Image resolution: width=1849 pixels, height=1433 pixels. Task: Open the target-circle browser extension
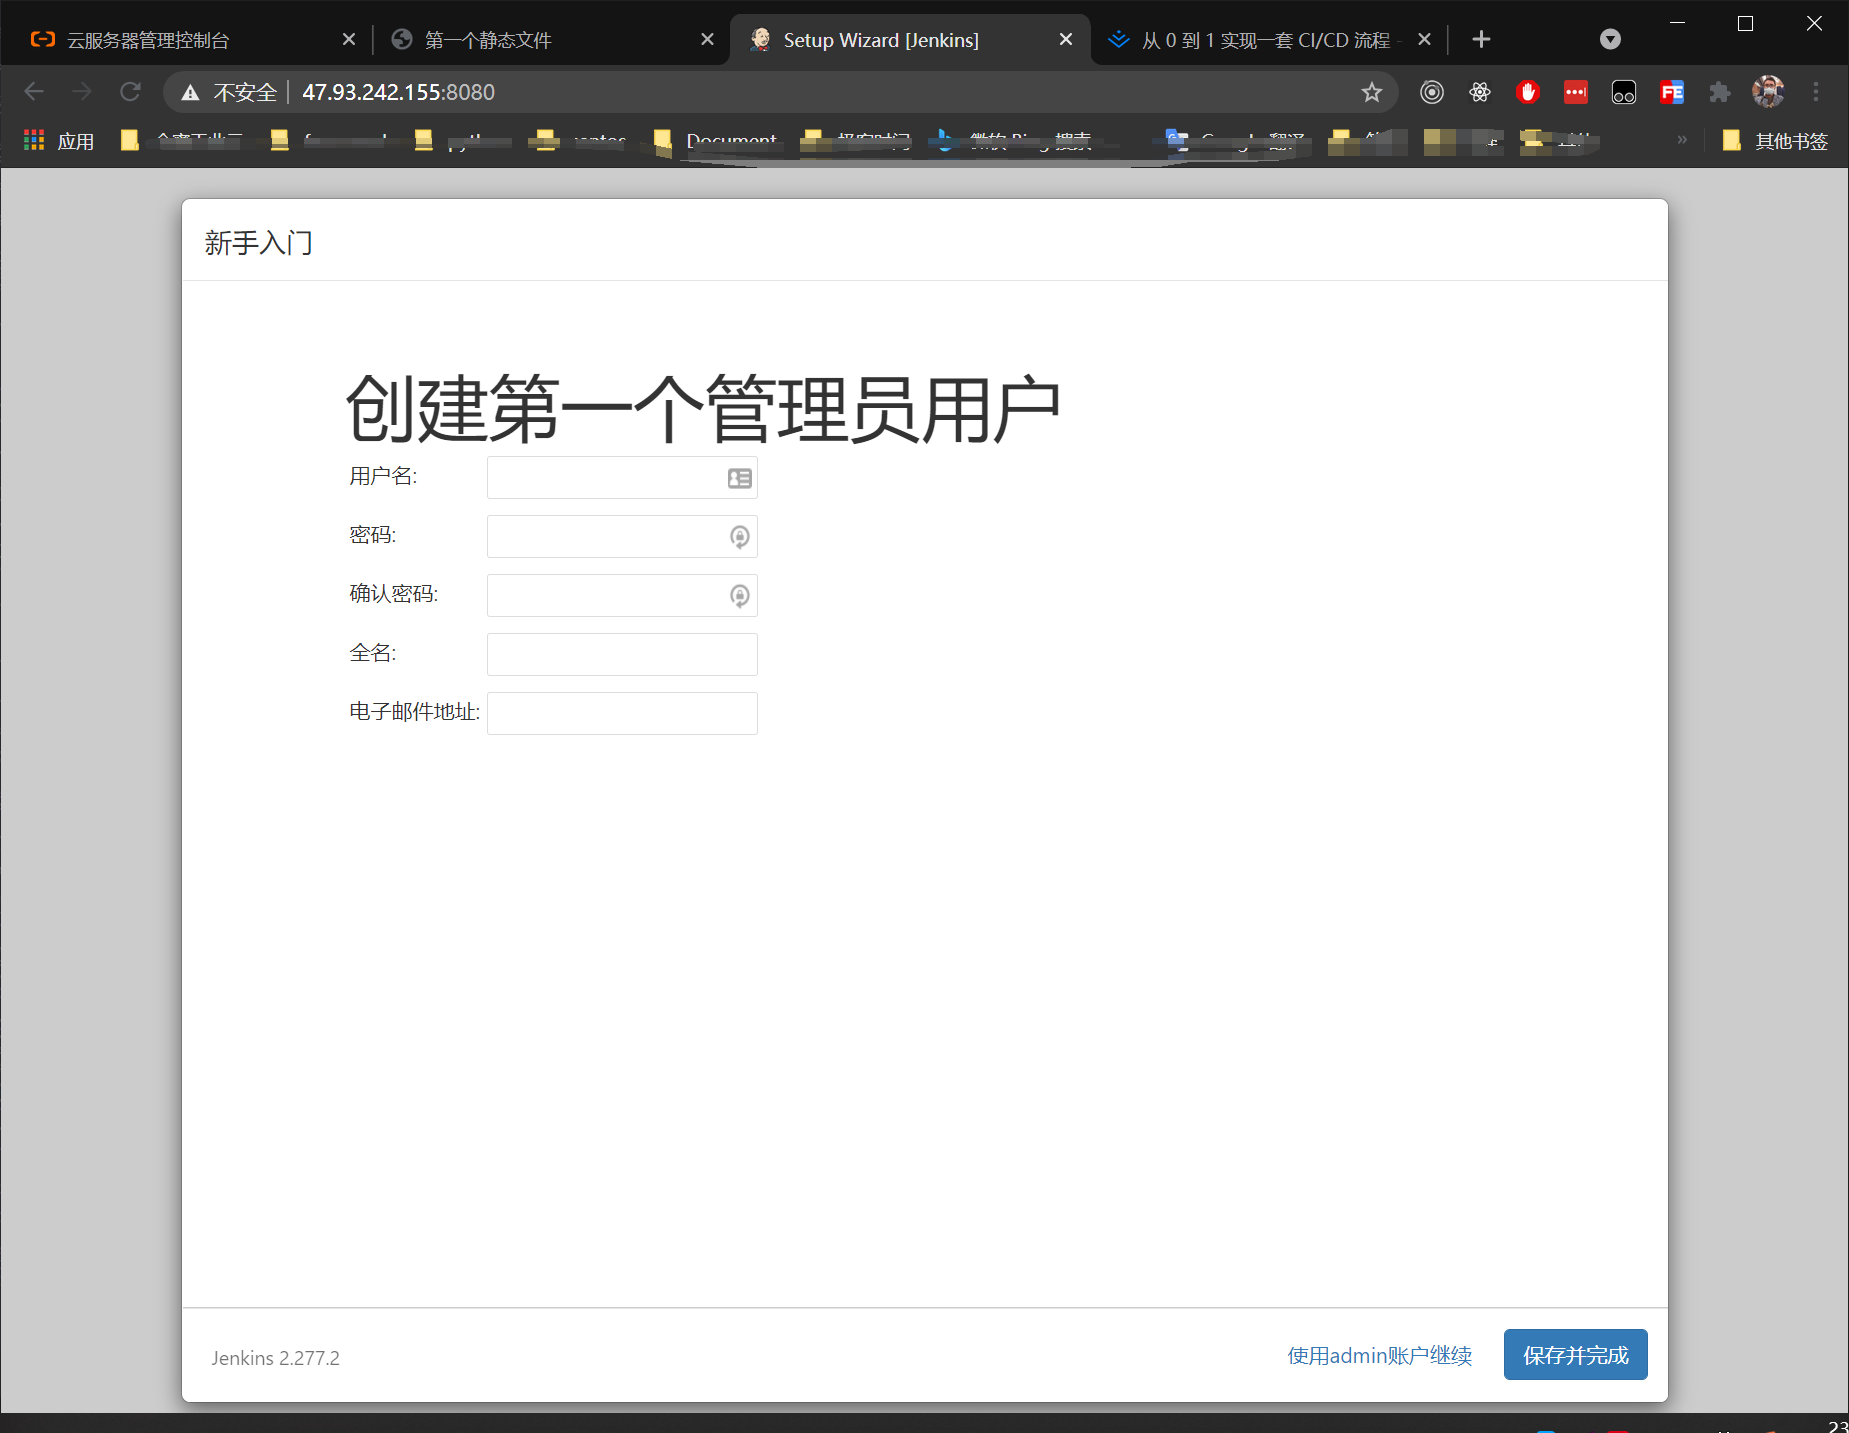pyautogui.click(x=1432, y=92)
